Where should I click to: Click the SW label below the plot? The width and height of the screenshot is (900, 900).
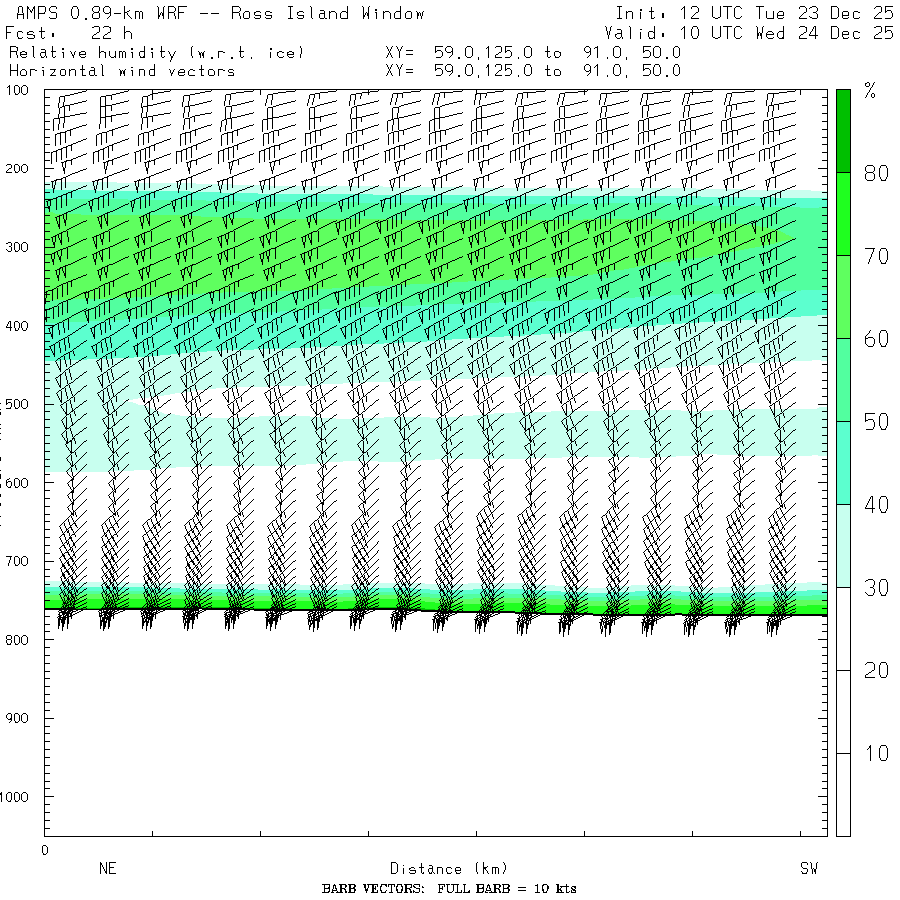[x=808, y=869]
